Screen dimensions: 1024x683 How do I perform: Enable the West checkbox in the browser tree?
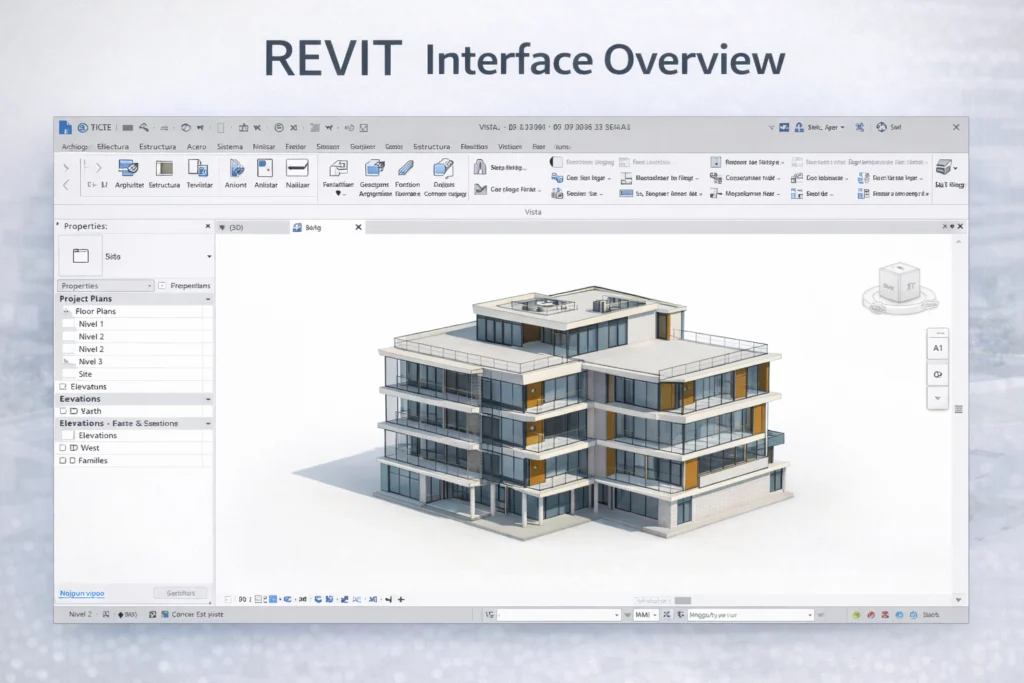(62, 448)
